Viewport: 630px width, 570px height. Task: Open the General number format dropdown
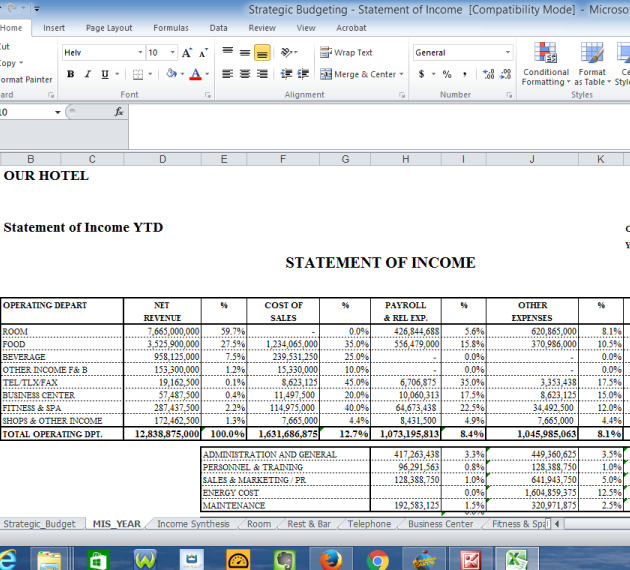508,53
